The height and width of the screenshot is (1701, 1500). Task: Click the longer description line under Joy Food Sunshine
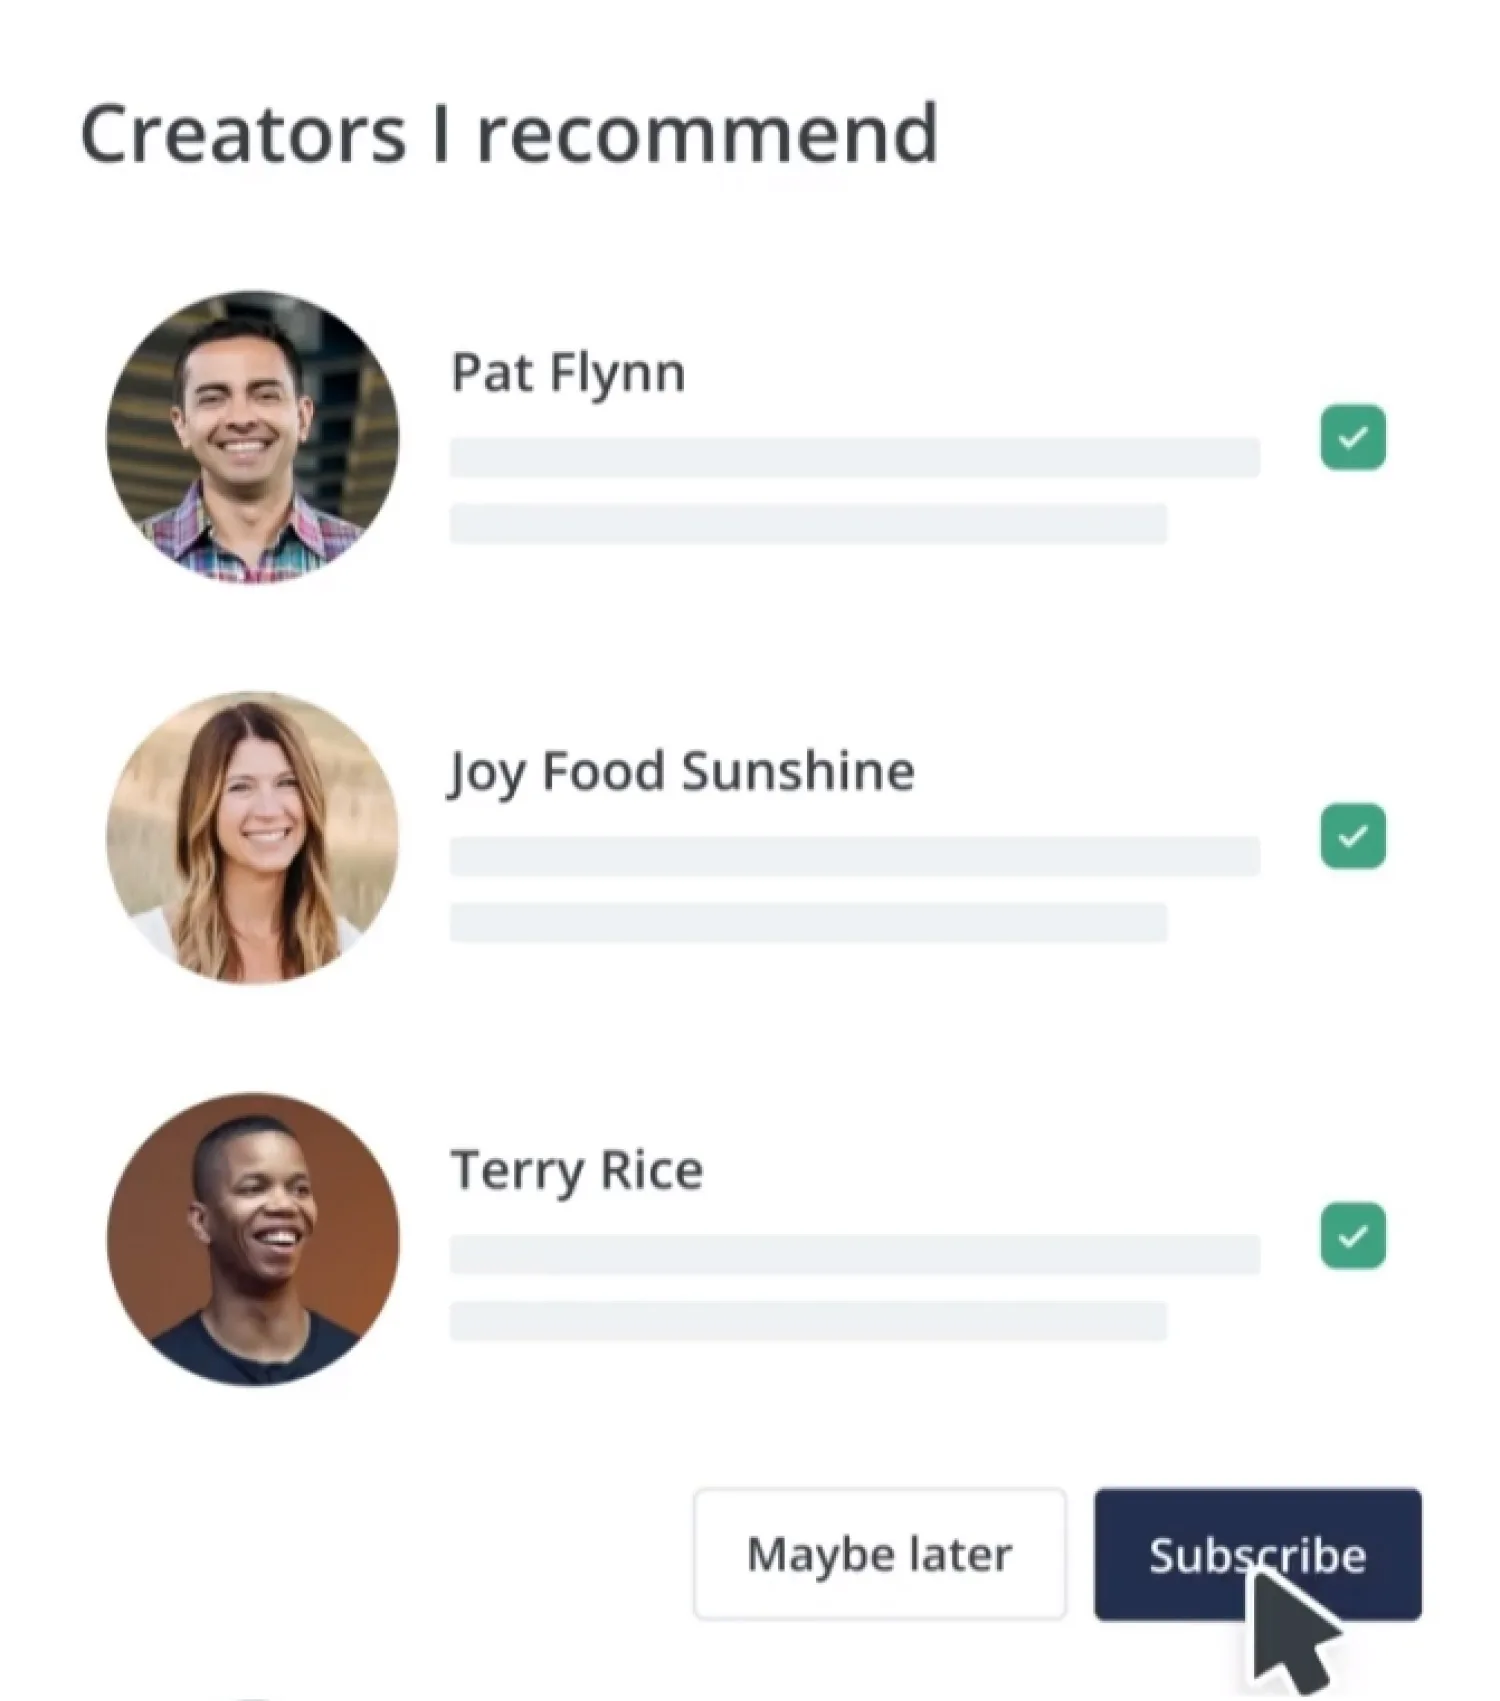click(854, 856)
